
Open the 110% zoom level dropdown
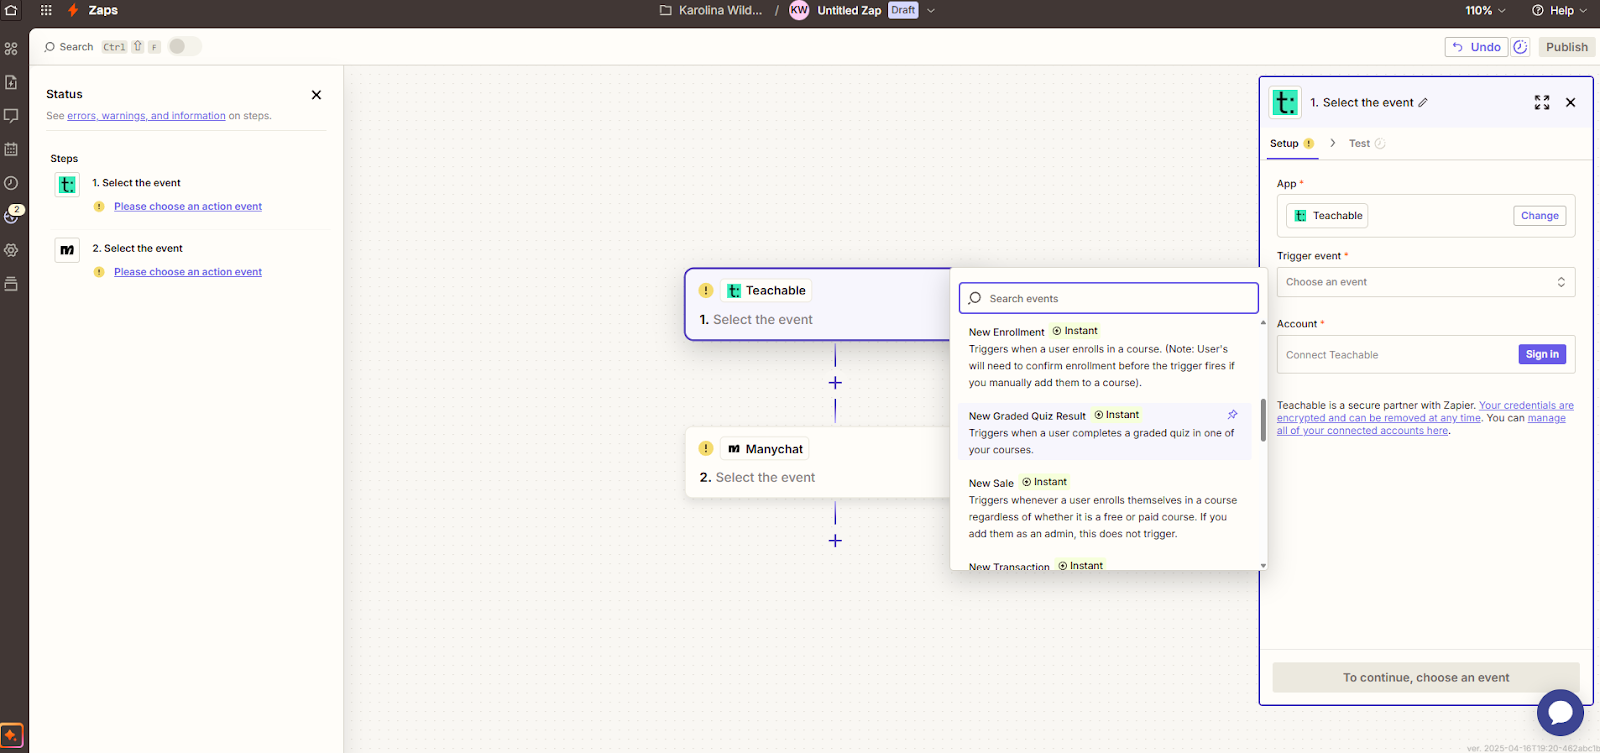pos(1485,10)
